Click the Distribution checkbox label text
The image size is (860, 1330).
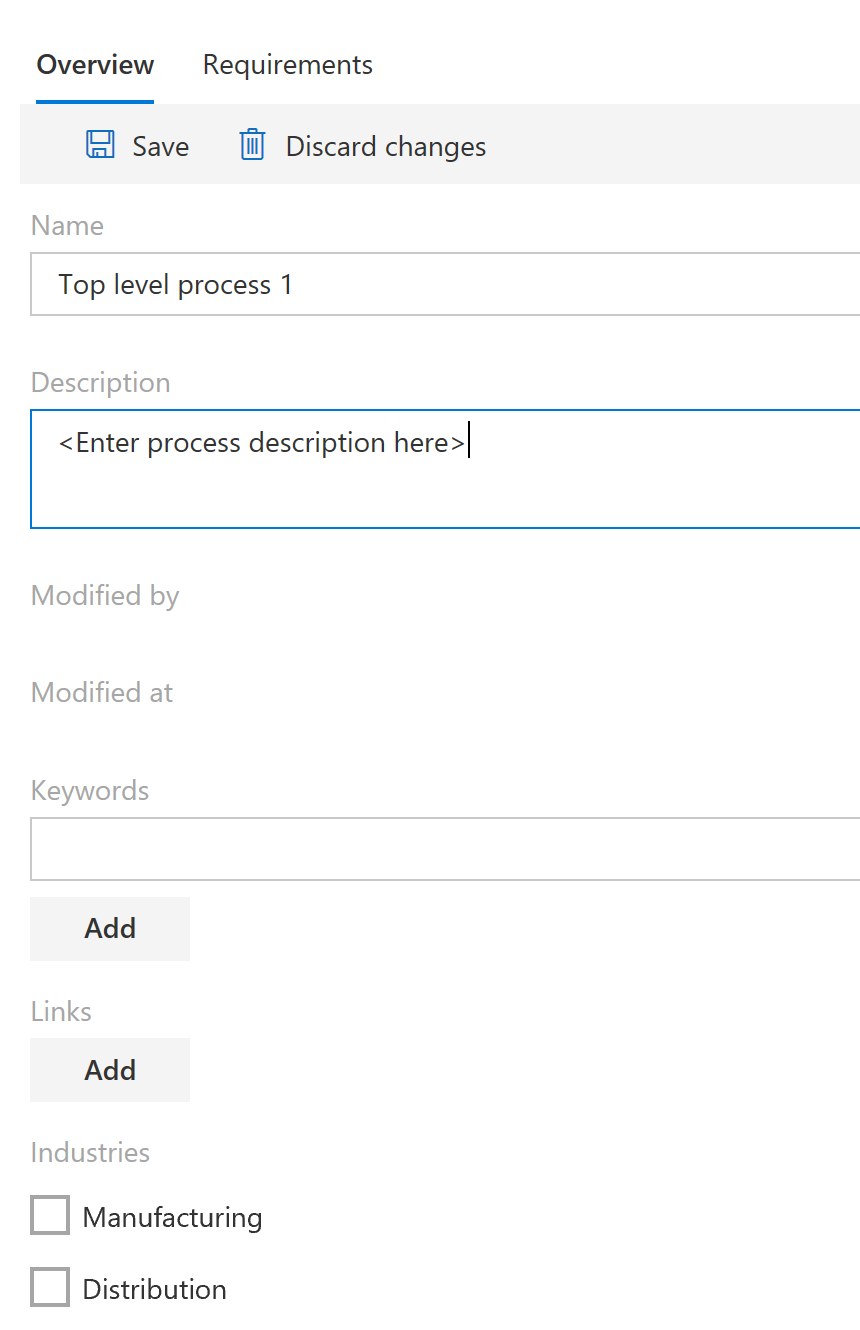pos(154,1289)
